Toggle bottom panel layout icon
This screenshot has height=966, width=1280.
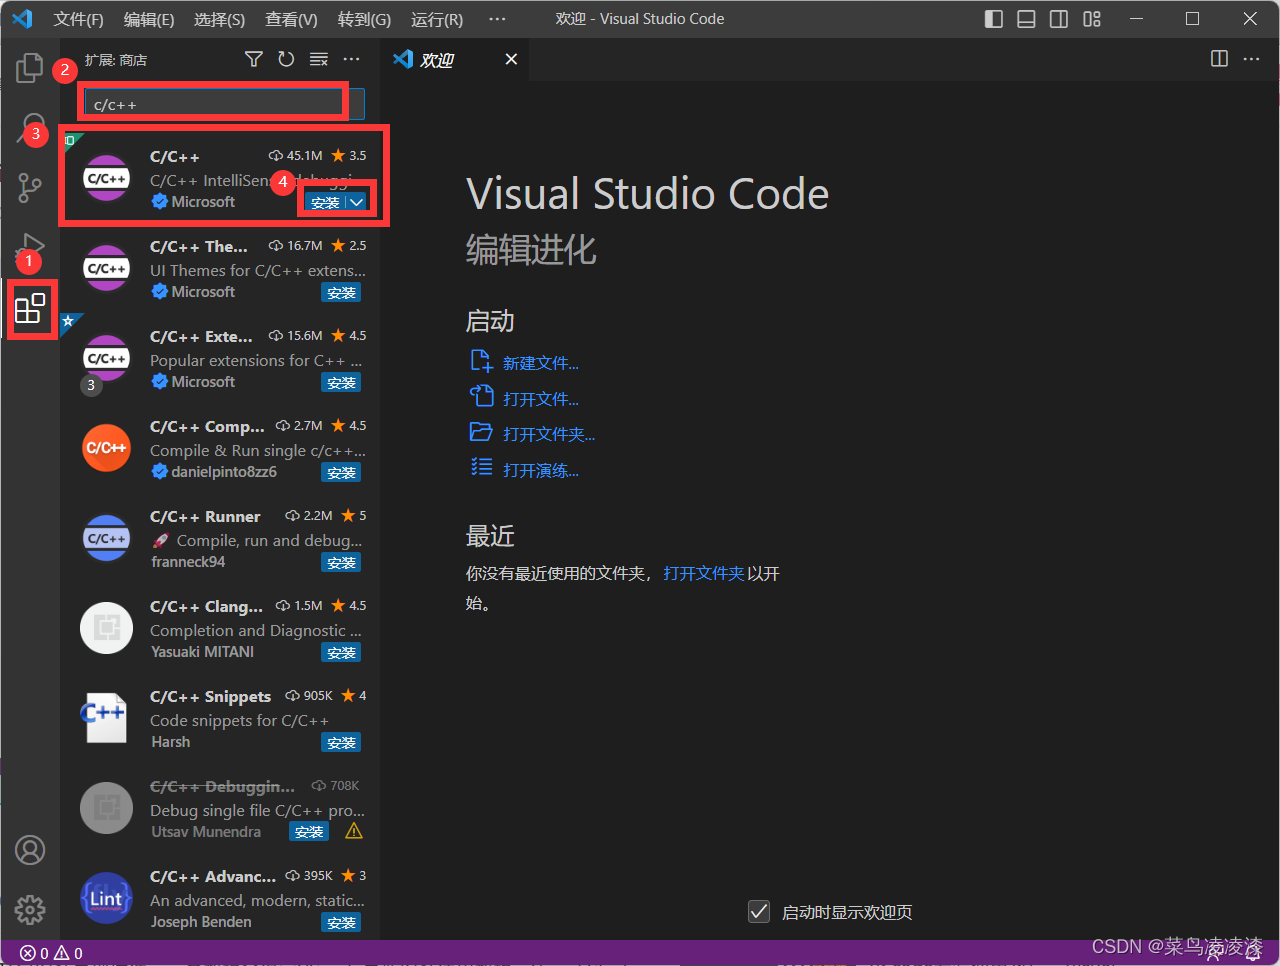click(1026, 19)
